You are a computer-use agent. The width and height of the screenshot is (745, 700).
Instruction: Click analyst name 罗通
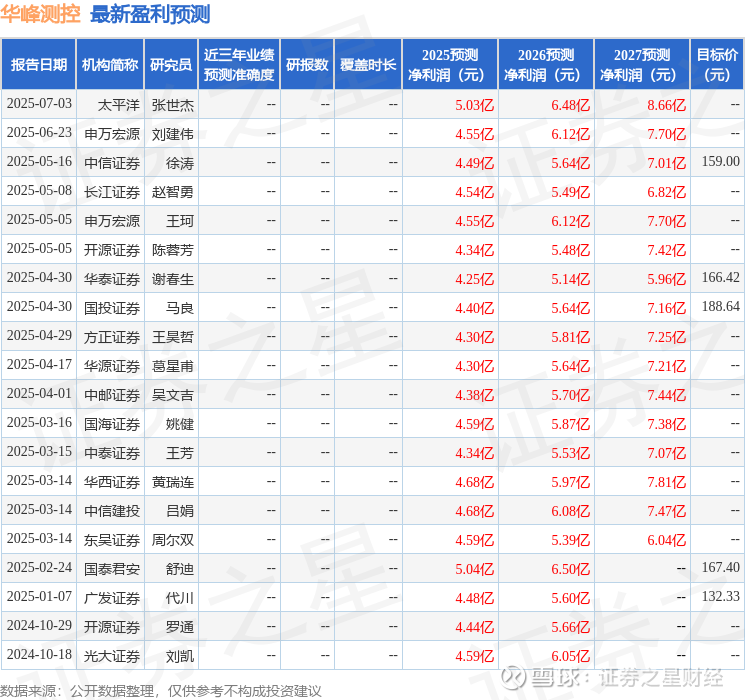[x=180, y=627]
